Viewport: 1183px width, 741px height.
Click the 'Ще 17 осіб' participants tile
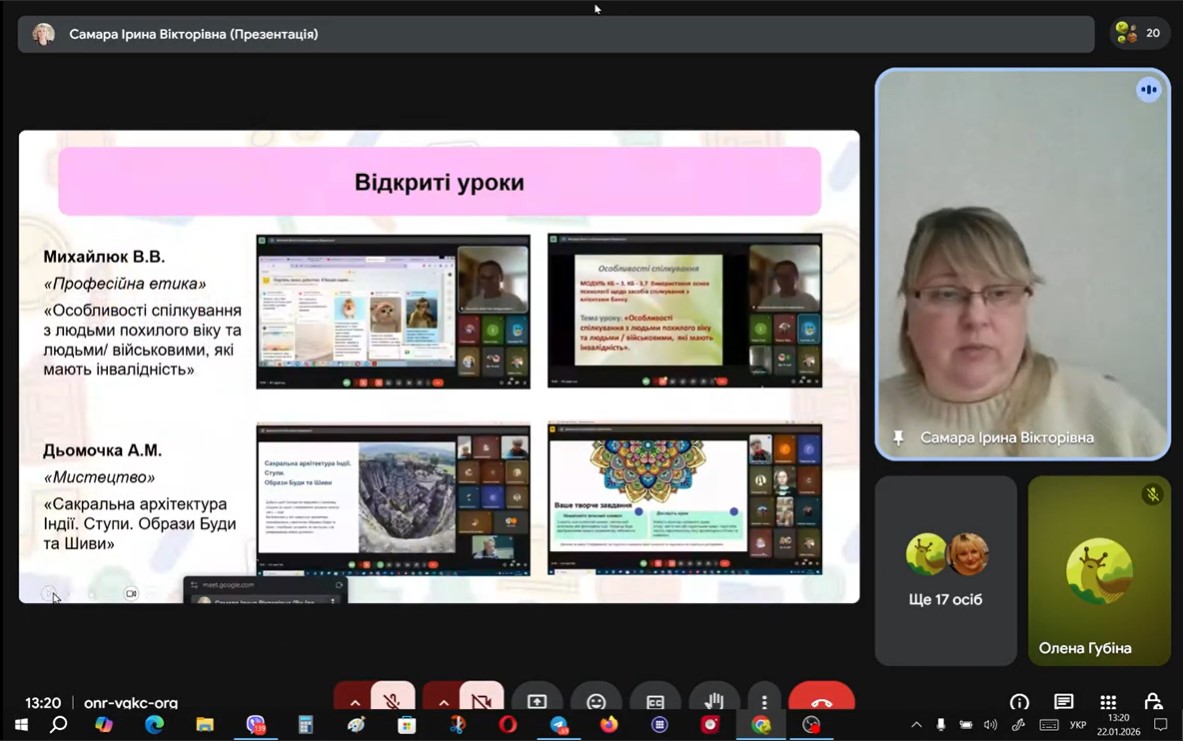tap(945, 570)
